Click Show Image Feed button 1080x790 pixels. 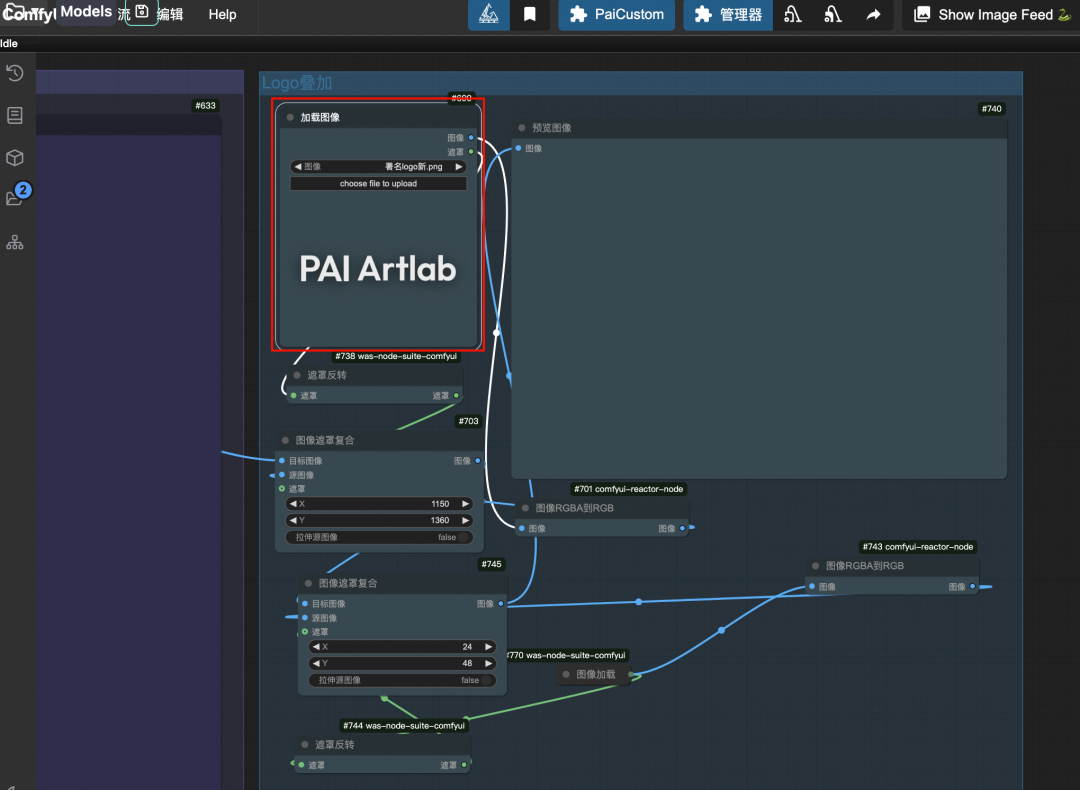pos(991,14)
